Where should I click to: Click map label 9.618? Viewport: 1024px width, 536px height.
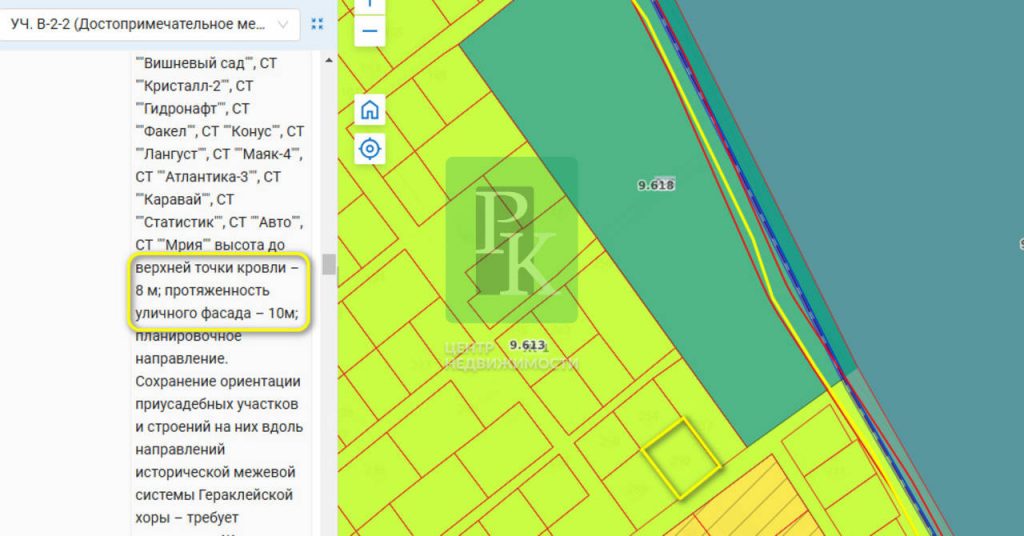[x=656, y=185]
